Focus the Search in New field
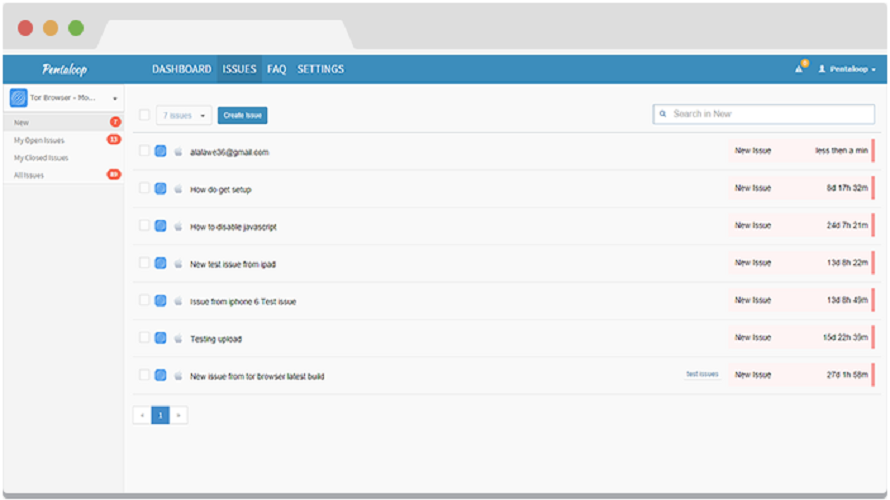This screenshot has width=890, height=500. [x=763, y=114]
